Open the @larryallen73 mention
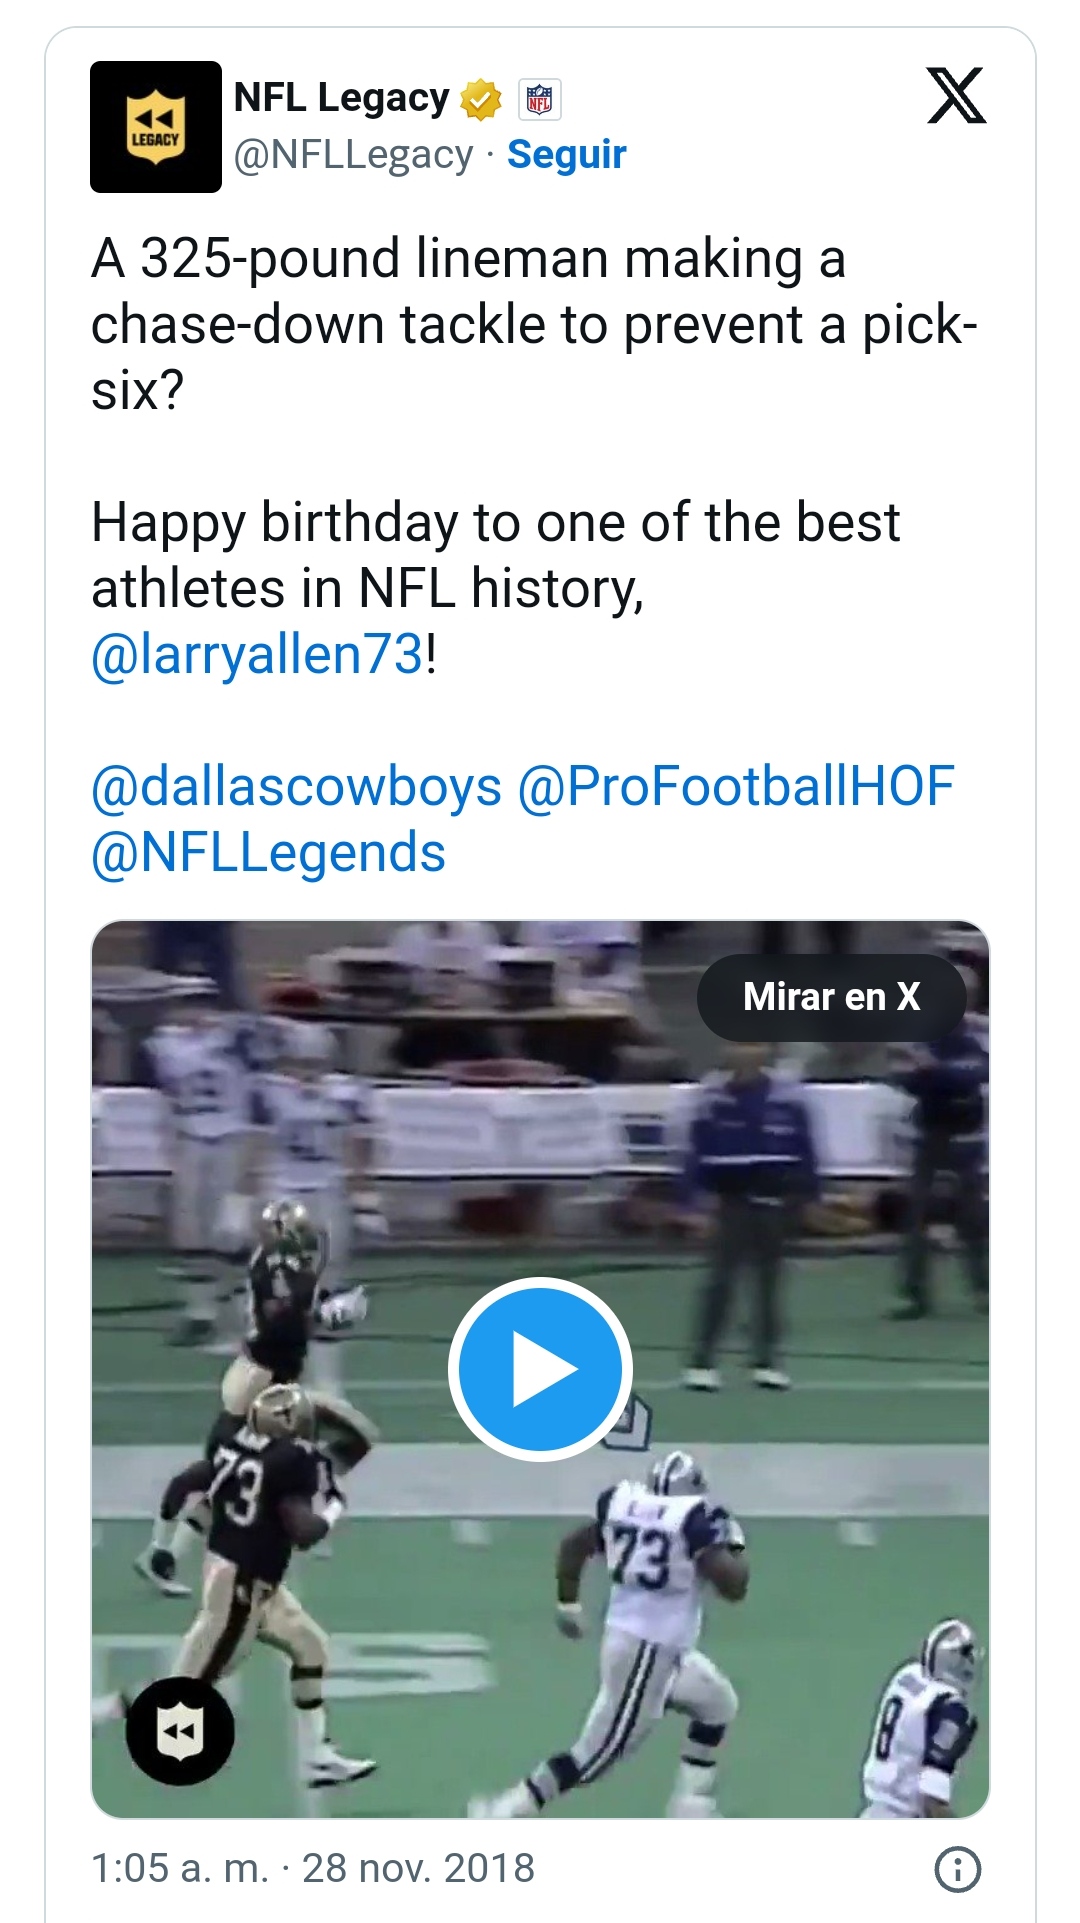This screenshot has height=1923, width=1080. 258,655
